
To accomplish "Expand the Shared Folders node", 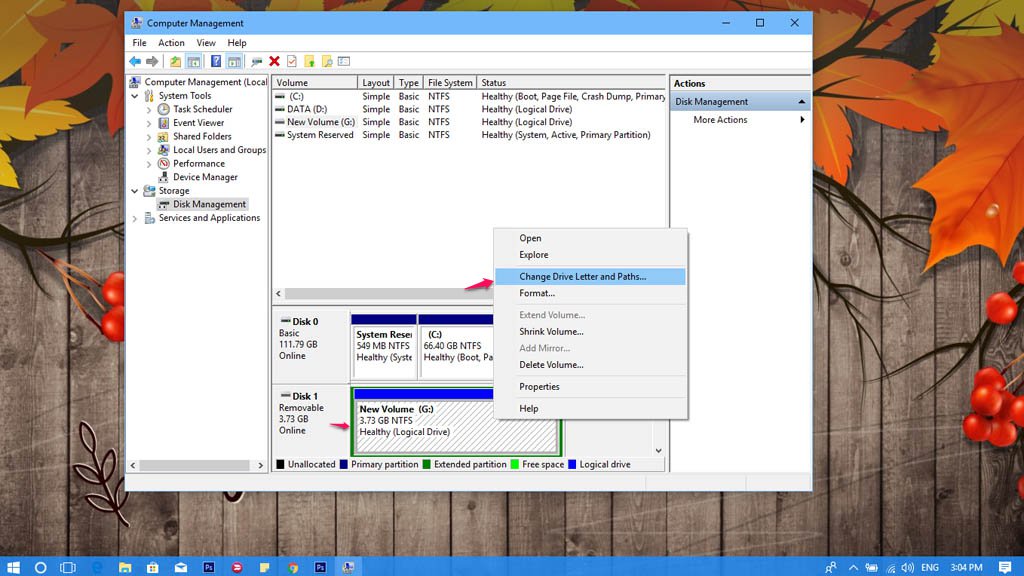I will [x=149, y=137].
